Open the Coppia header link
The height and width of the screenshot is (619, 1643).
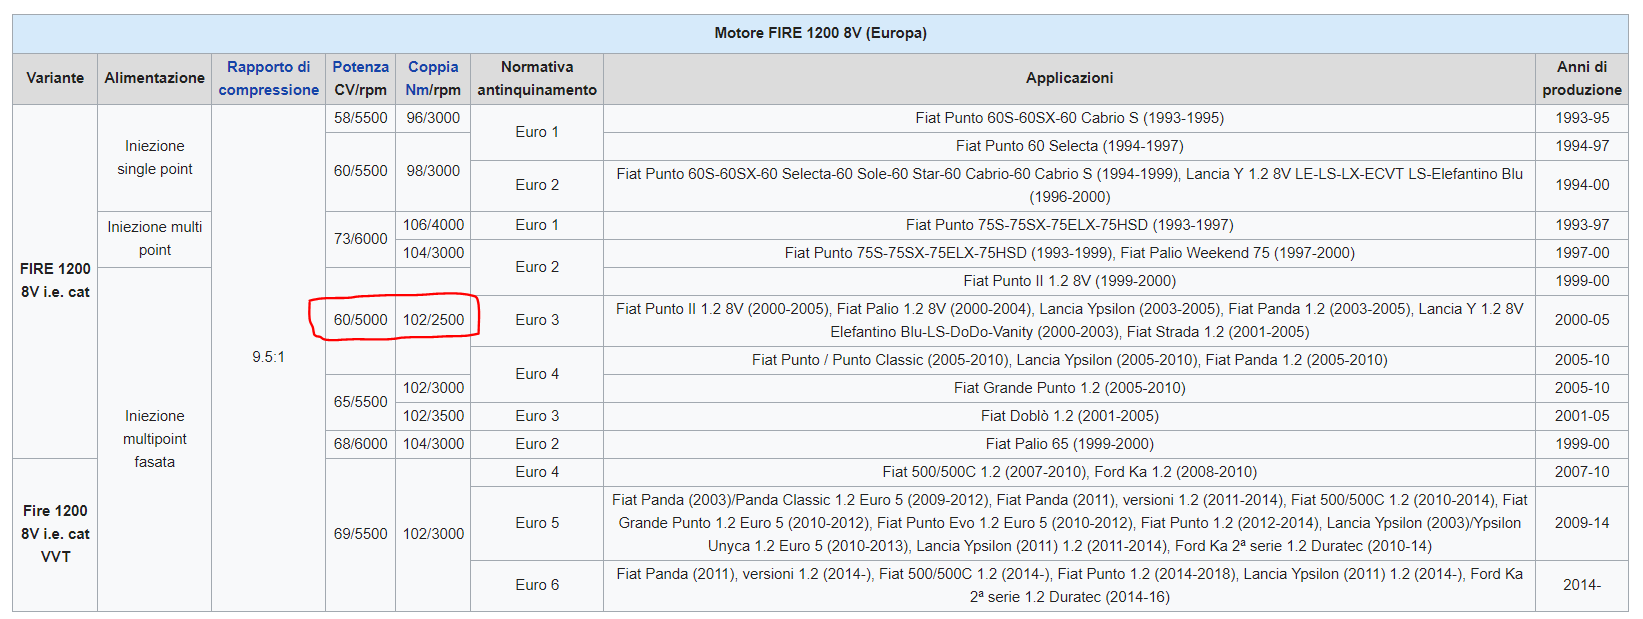(433, 67)
